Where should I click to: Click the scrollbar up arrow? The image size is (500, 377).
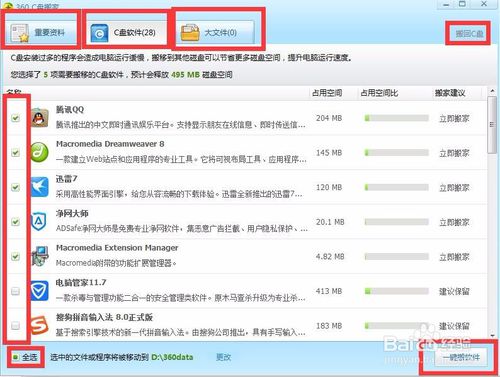tap(492, 91)
